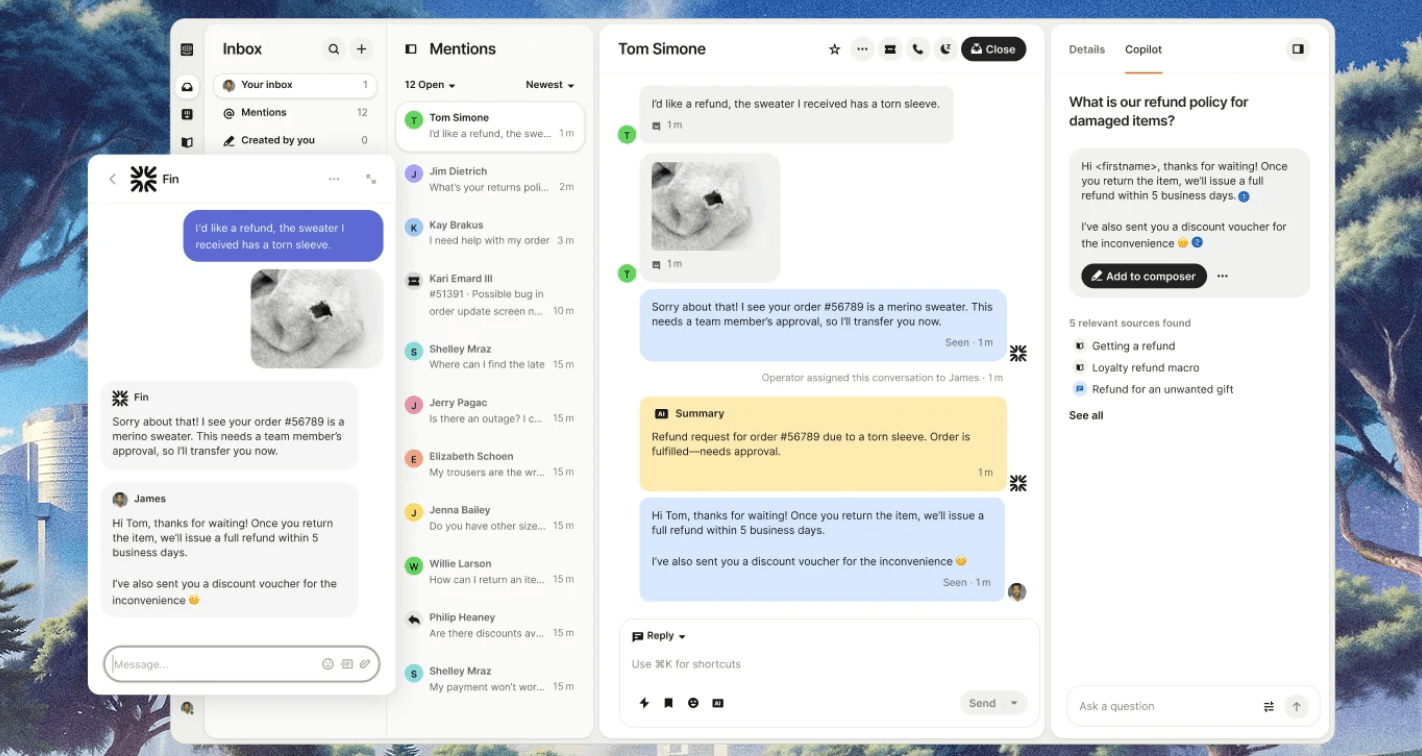Image resolution: width=1422 pixels, height=756 pixels.
Task: Use the lightning shortcuts icon in the composer
Action: (x=644, y=703)
